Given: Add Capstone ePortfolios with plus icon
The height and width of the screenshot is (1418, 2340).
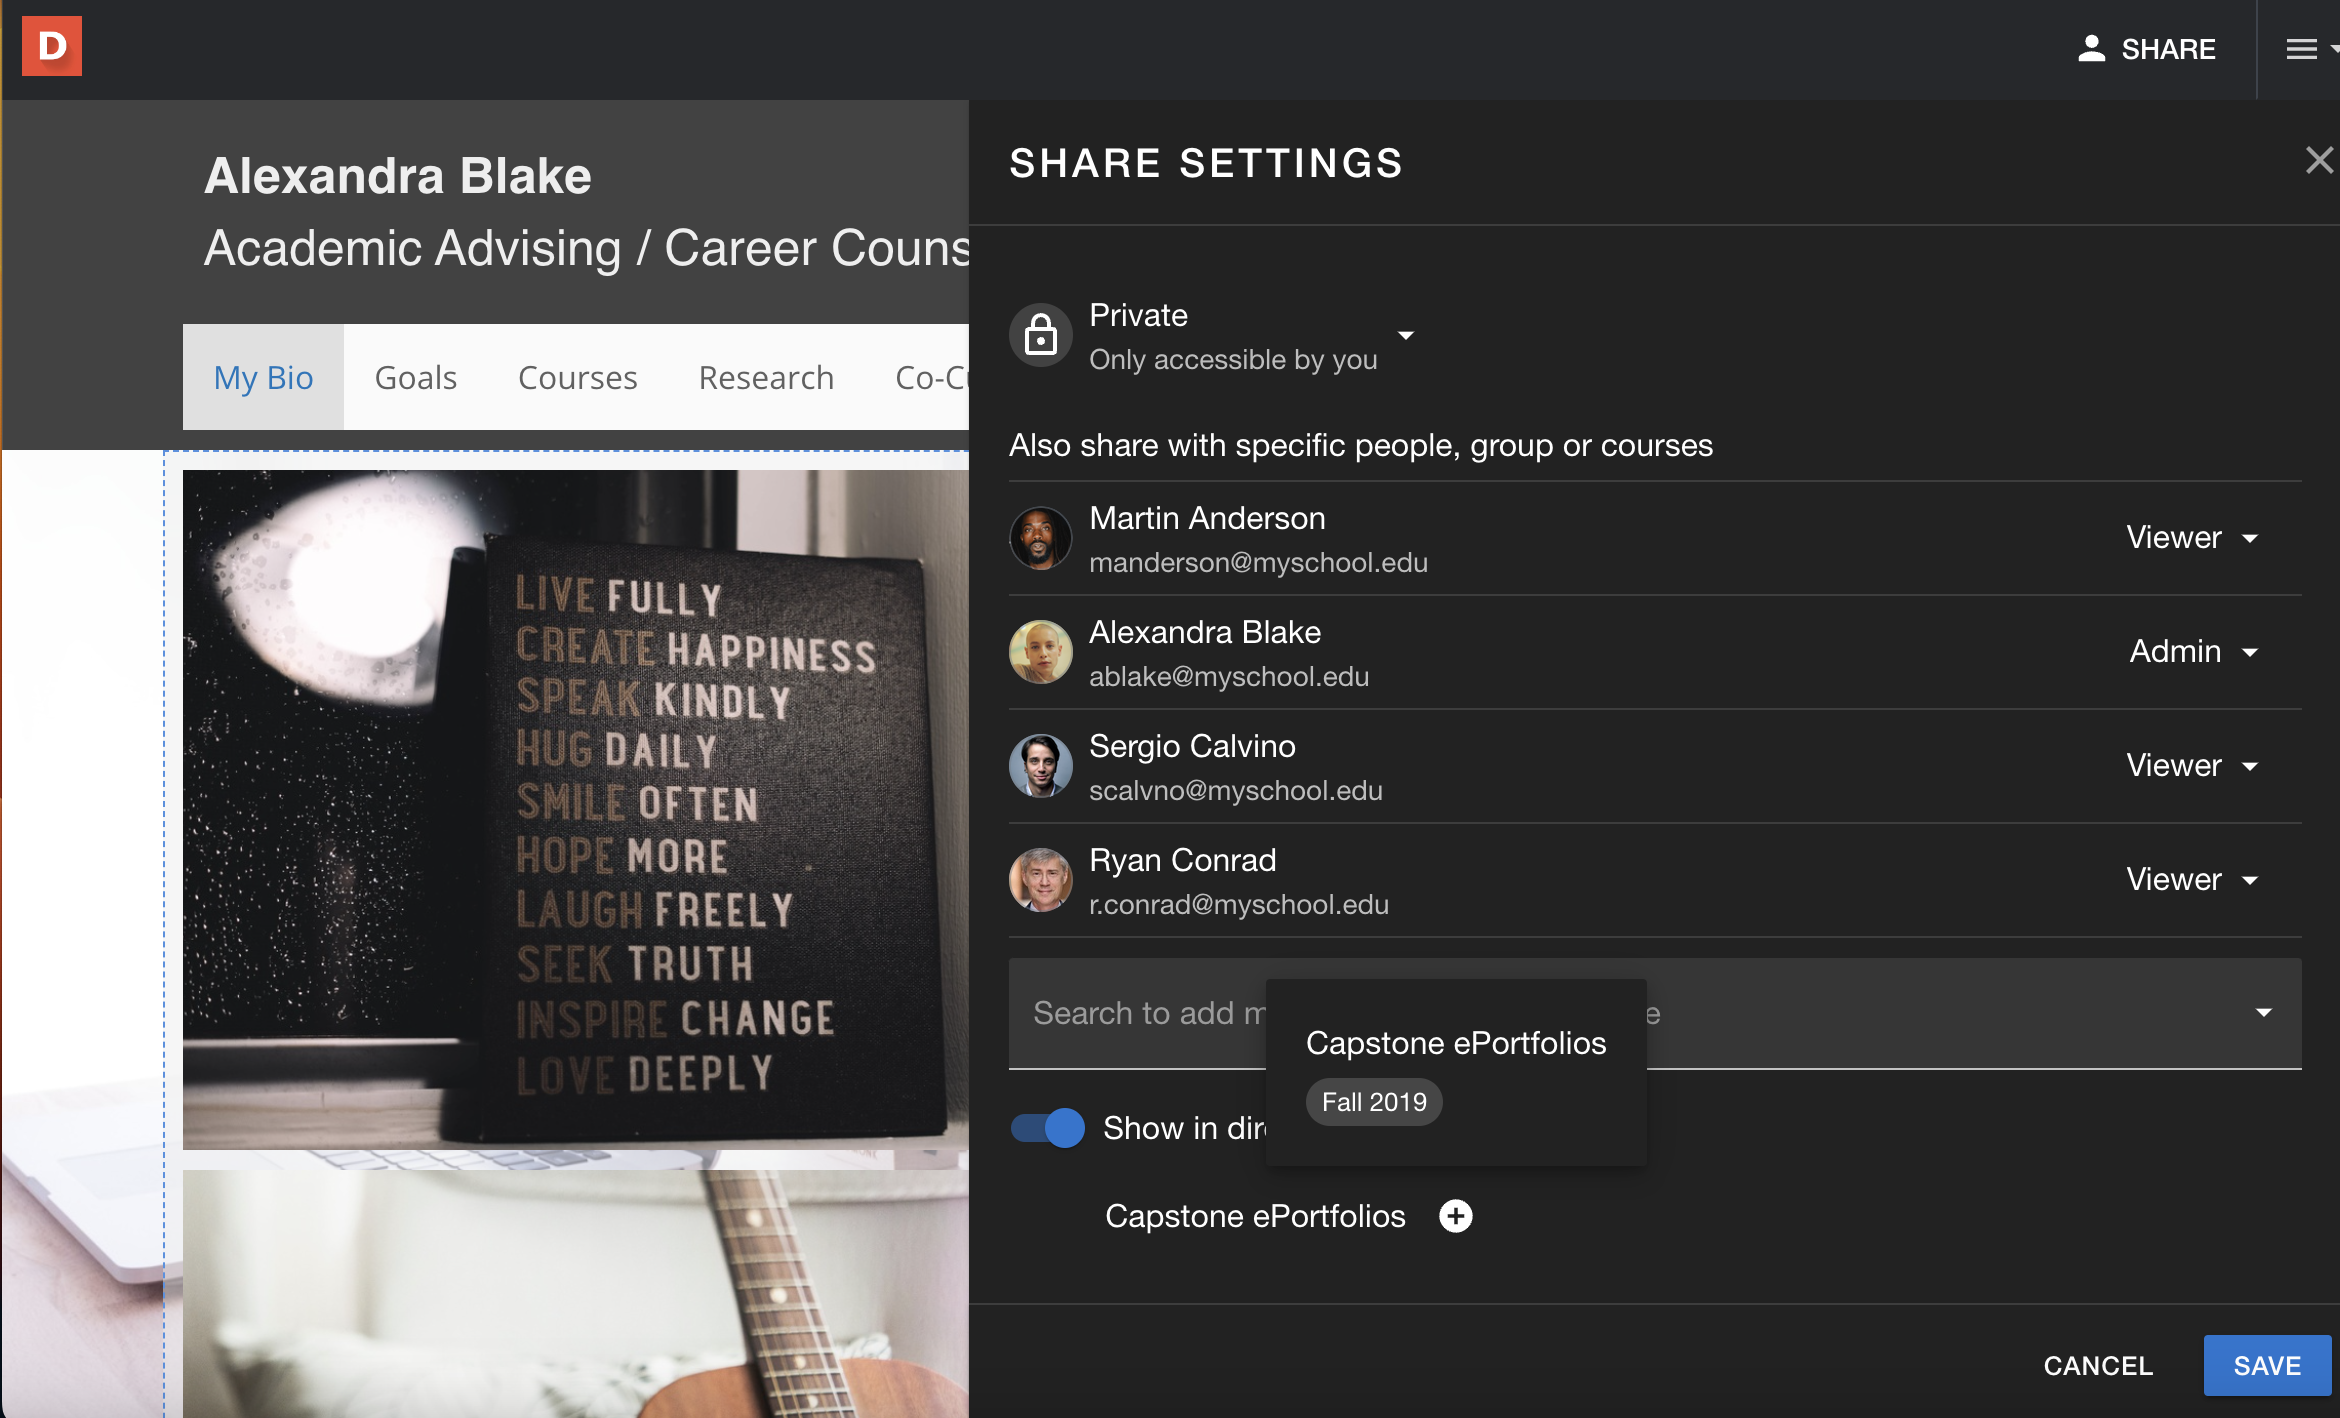Looking at the screenshot, I should (1455, 1216).
